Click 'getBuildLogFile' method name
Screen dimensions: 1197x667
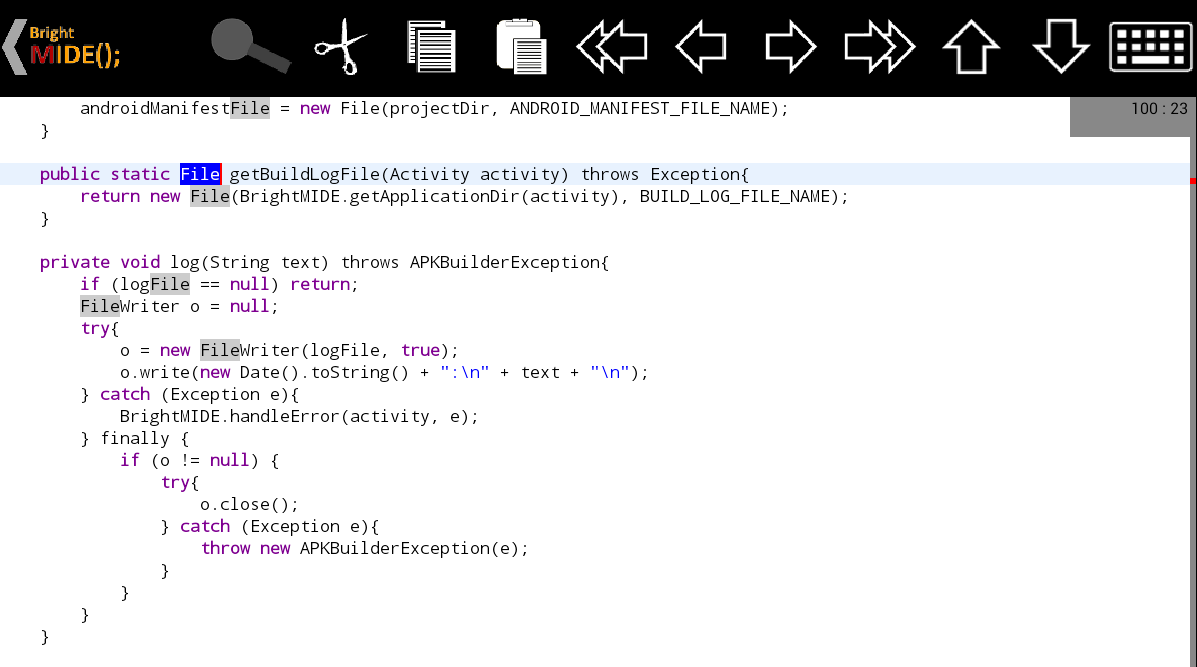pos(305,174)
